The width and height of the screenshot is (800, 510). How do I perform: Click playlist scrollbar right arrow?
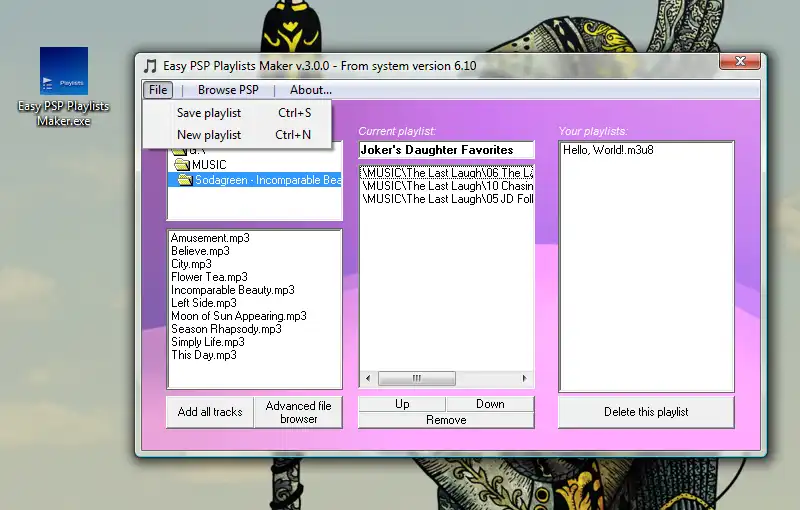coord(524,378)
